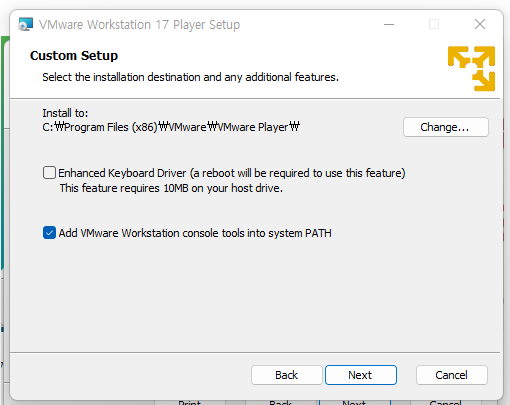
Task: Click the yellow VMware arrows logo
Action: (471, 69)
